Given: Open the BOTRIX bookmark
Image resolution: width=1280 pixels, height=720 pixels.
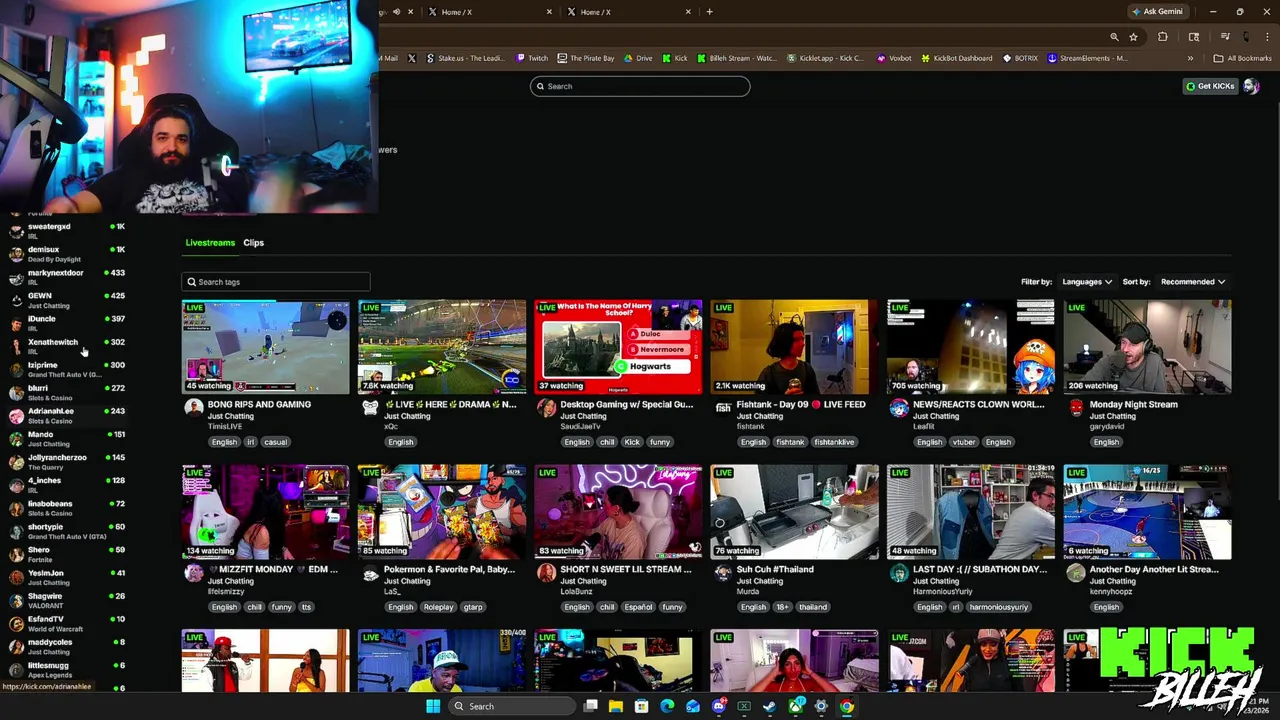Looking at the screenshot, I should 1020,58.
